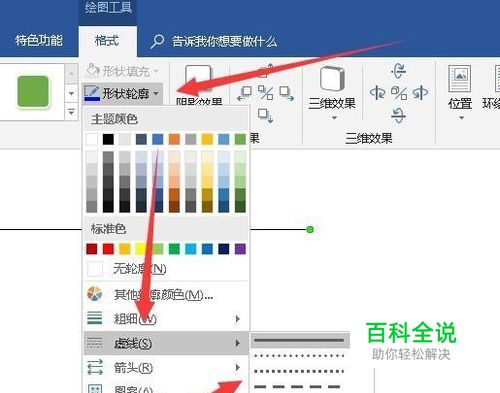The image size is (500, 393).
Task: Expand the 三维效果 dropdown arrow
Action: [334, 118]
